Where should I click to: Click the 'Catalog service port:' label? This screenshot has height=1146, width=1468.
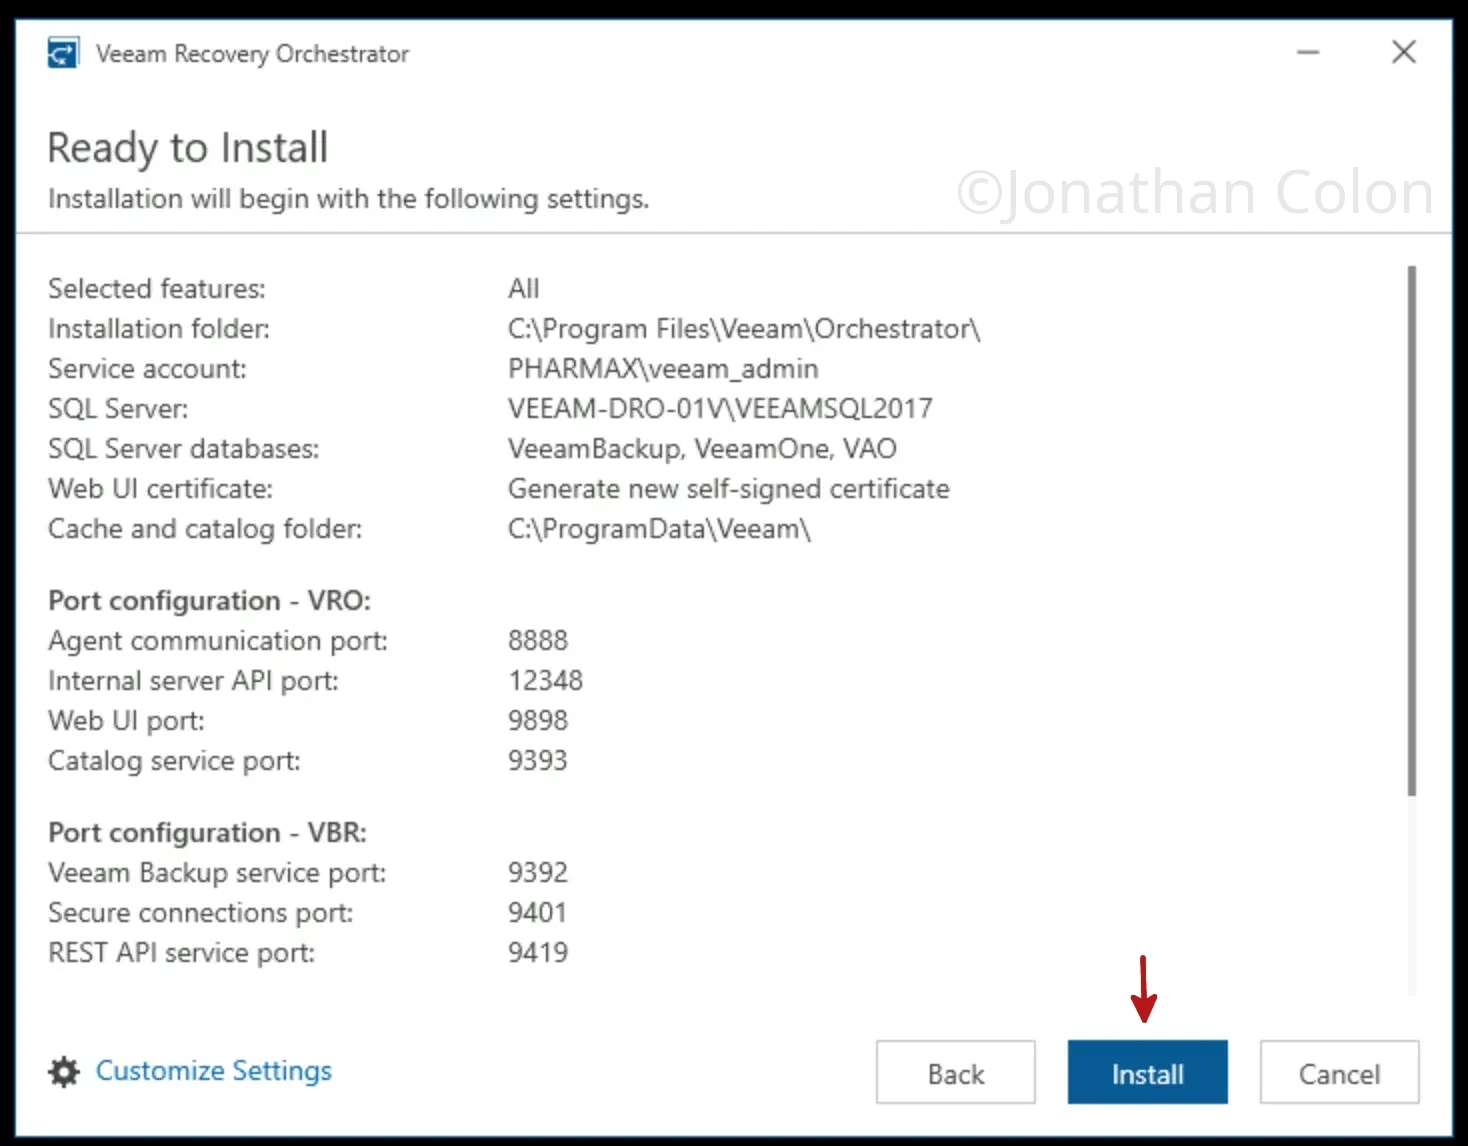pyautogui.click(x=174, y=761)
